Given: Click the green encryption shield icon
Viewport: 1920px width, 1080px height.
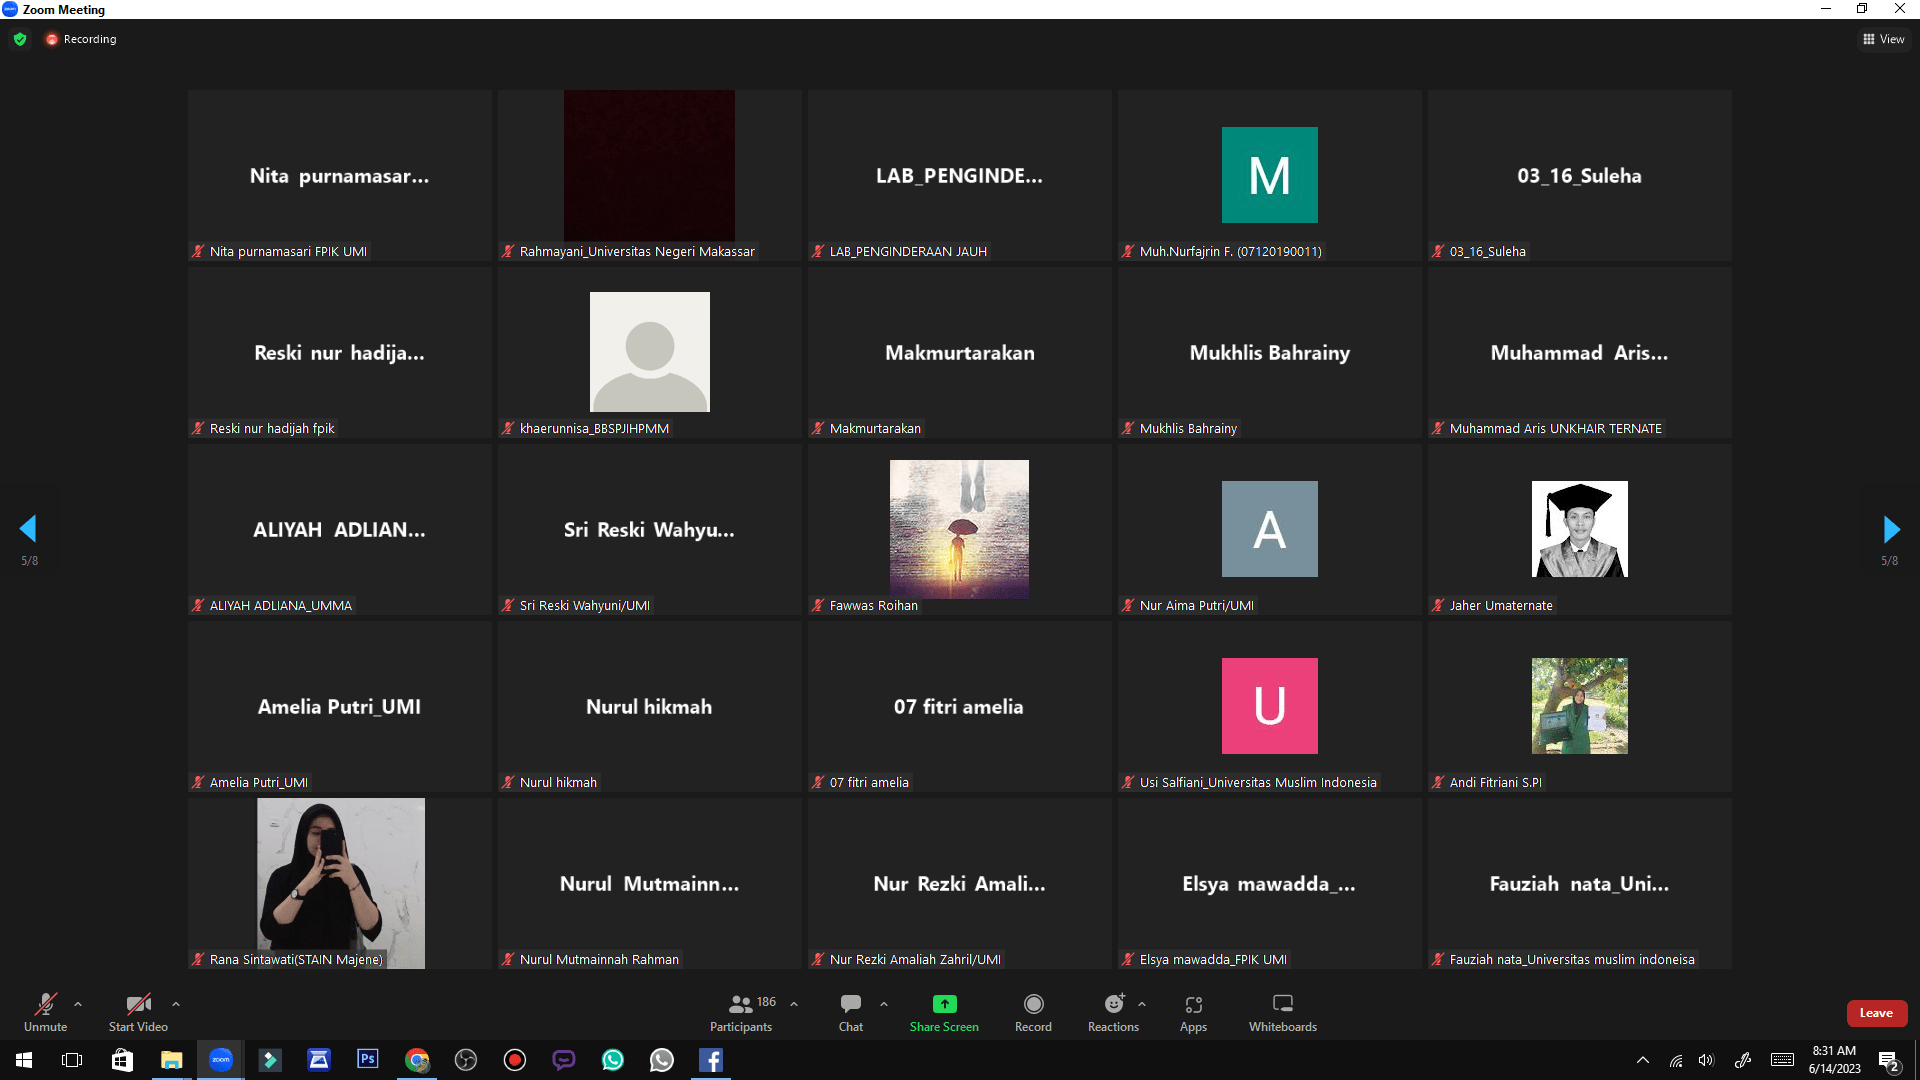Looking at the screenshot, I should pyautogui.click(x=20, y=39).
